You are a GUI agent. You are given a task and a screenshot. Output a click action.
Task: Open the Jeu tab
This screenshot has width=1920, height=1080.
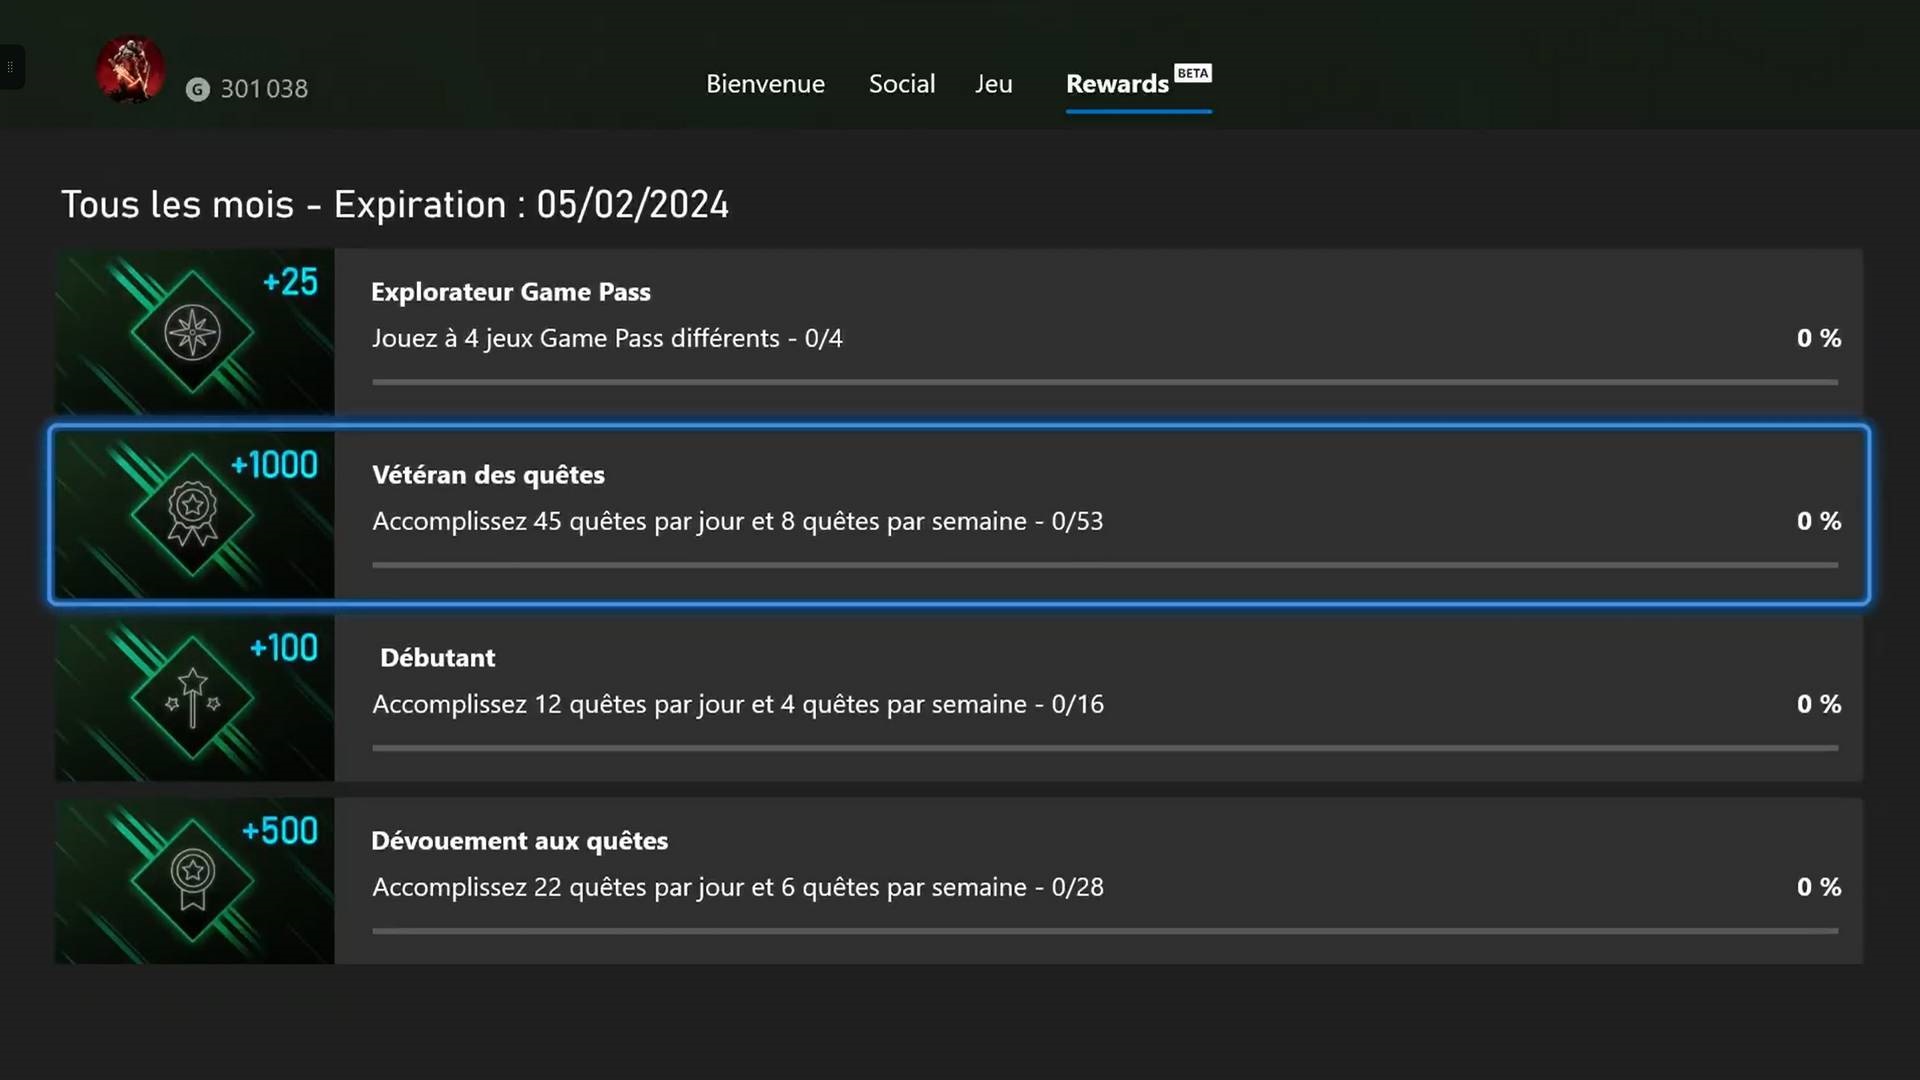(993, 84)
